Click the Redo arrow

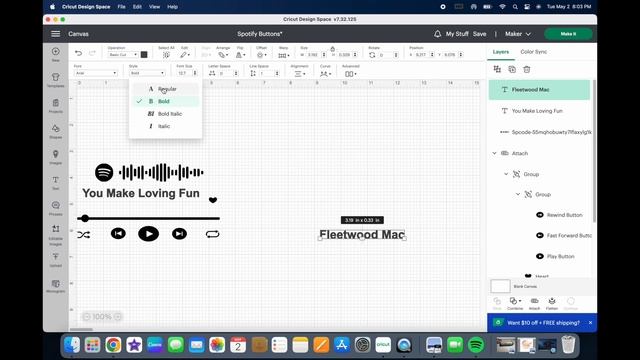coord(92,53)
